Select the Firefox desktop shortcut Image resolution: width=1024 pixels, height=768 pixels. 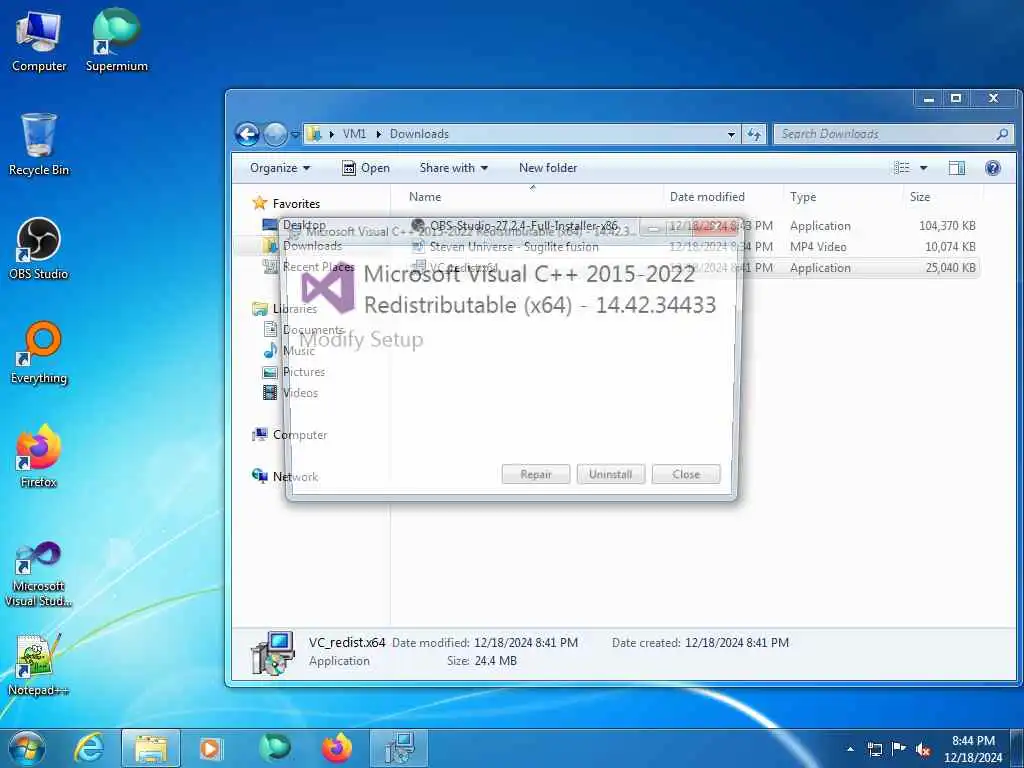point(39,456)
